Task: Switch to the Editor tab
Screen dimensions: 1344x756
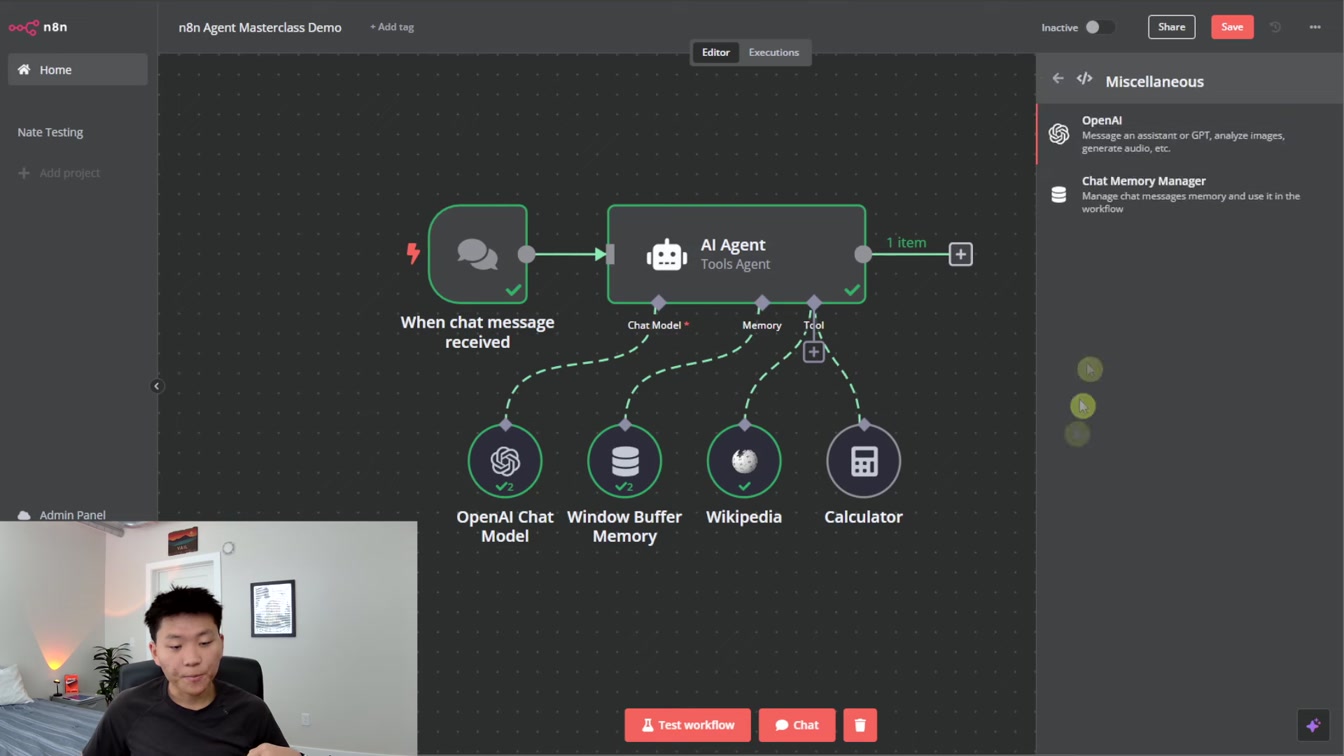Action: coord(716,52)
